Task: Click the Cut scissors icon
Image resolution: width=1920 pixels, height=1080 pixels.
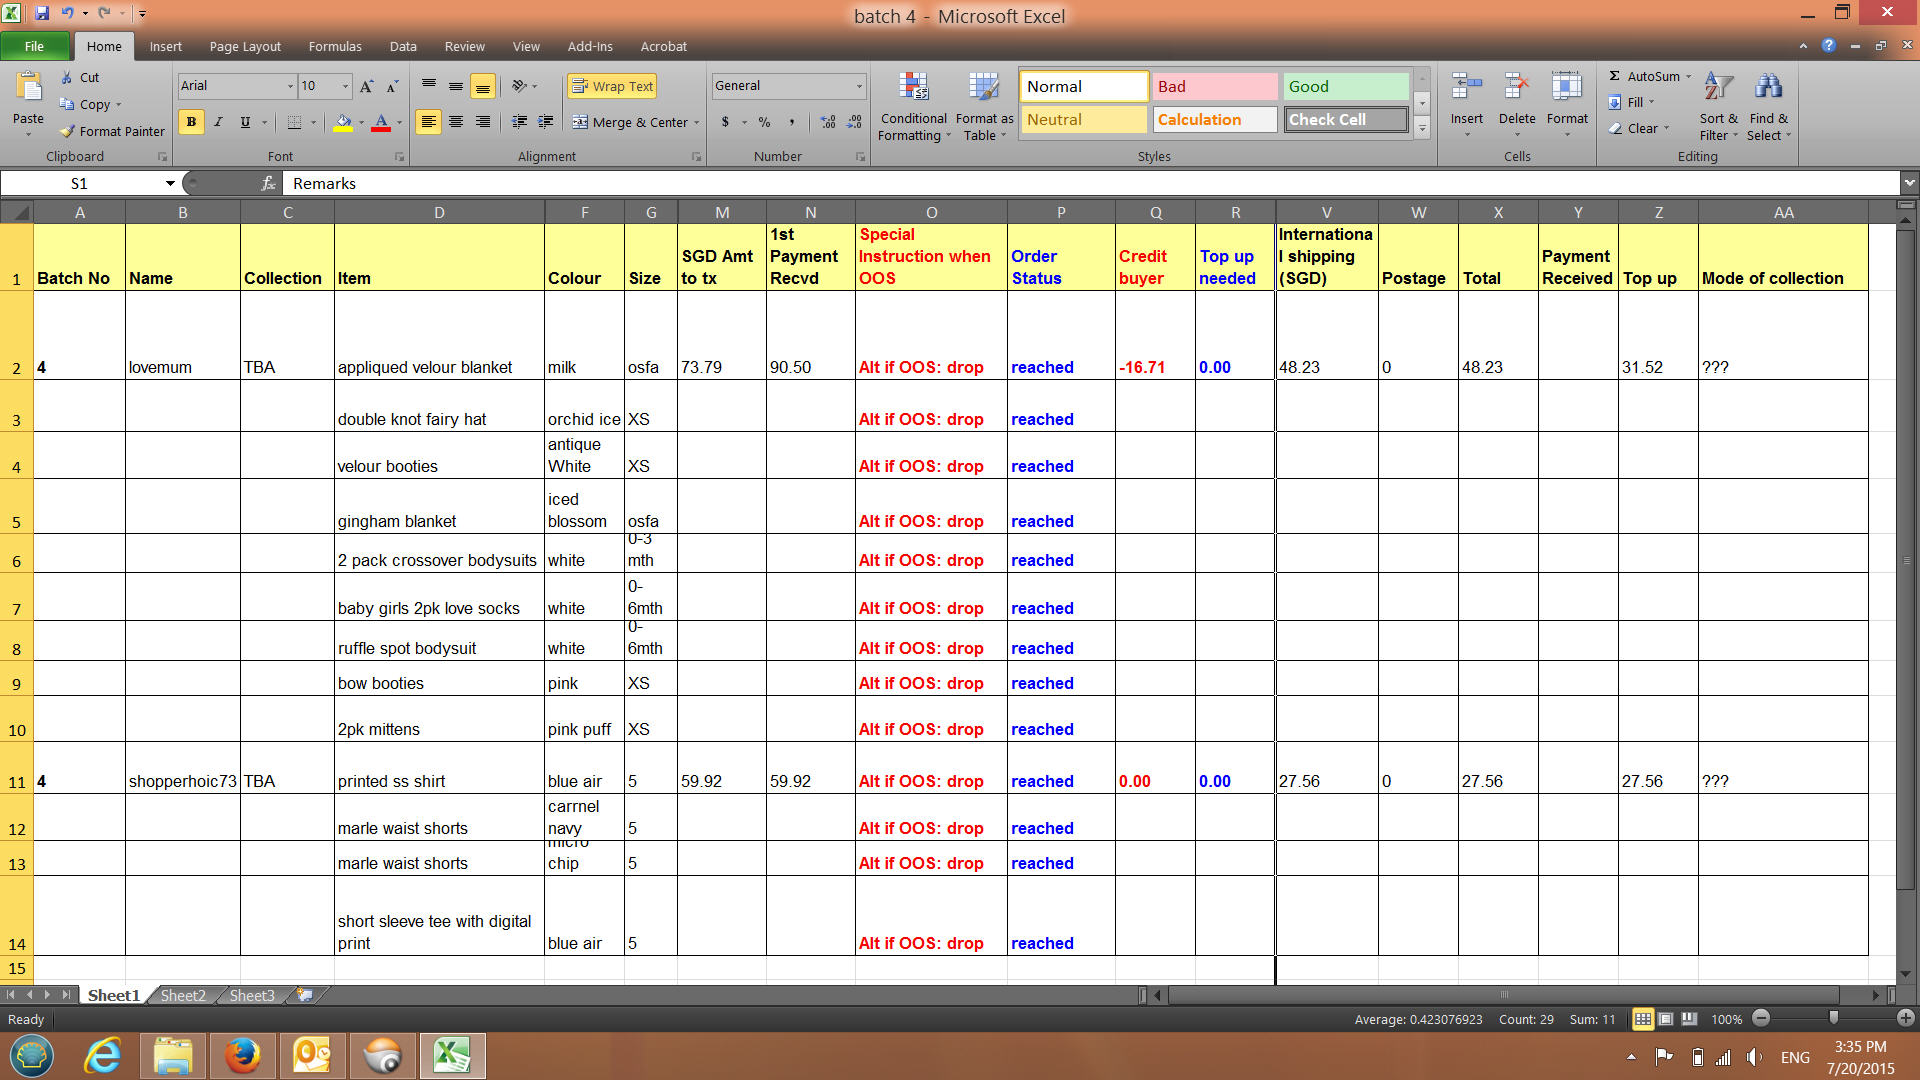Action: coord(67,77)
